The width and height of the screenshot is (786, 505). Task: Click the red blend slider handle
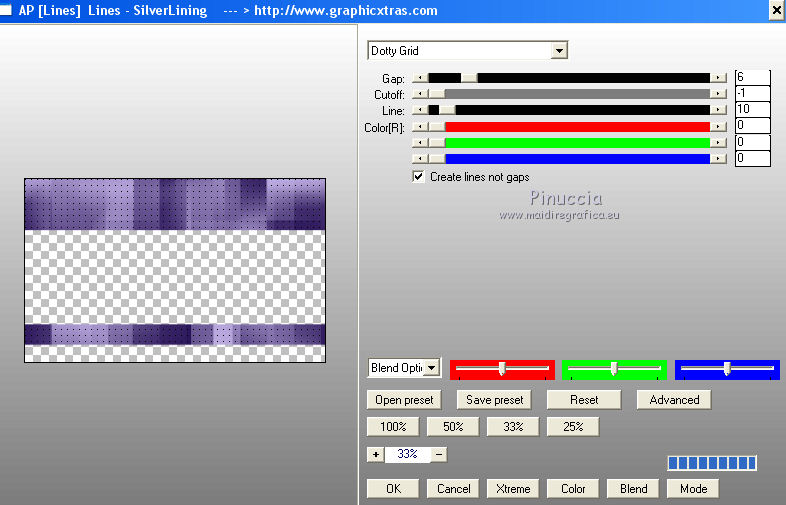click(501, 369)
